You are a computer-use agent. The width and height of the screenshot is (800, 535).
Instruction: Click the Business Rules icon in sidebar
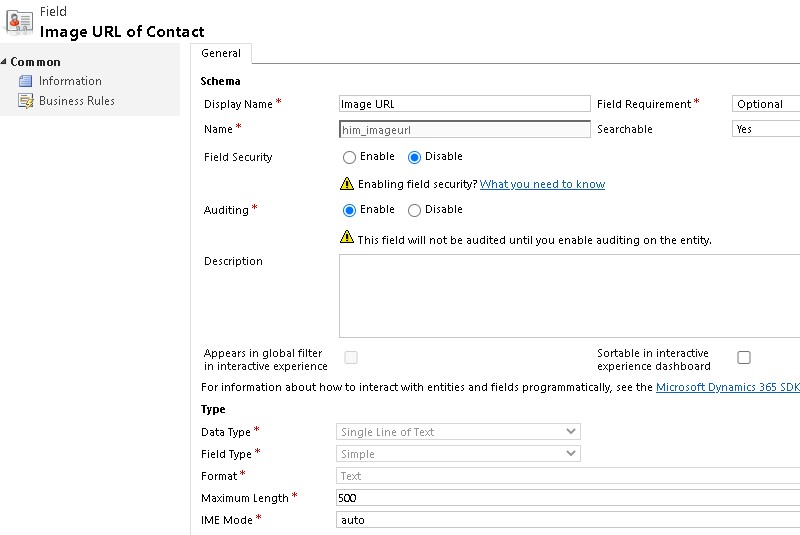[x=26, y=101]
